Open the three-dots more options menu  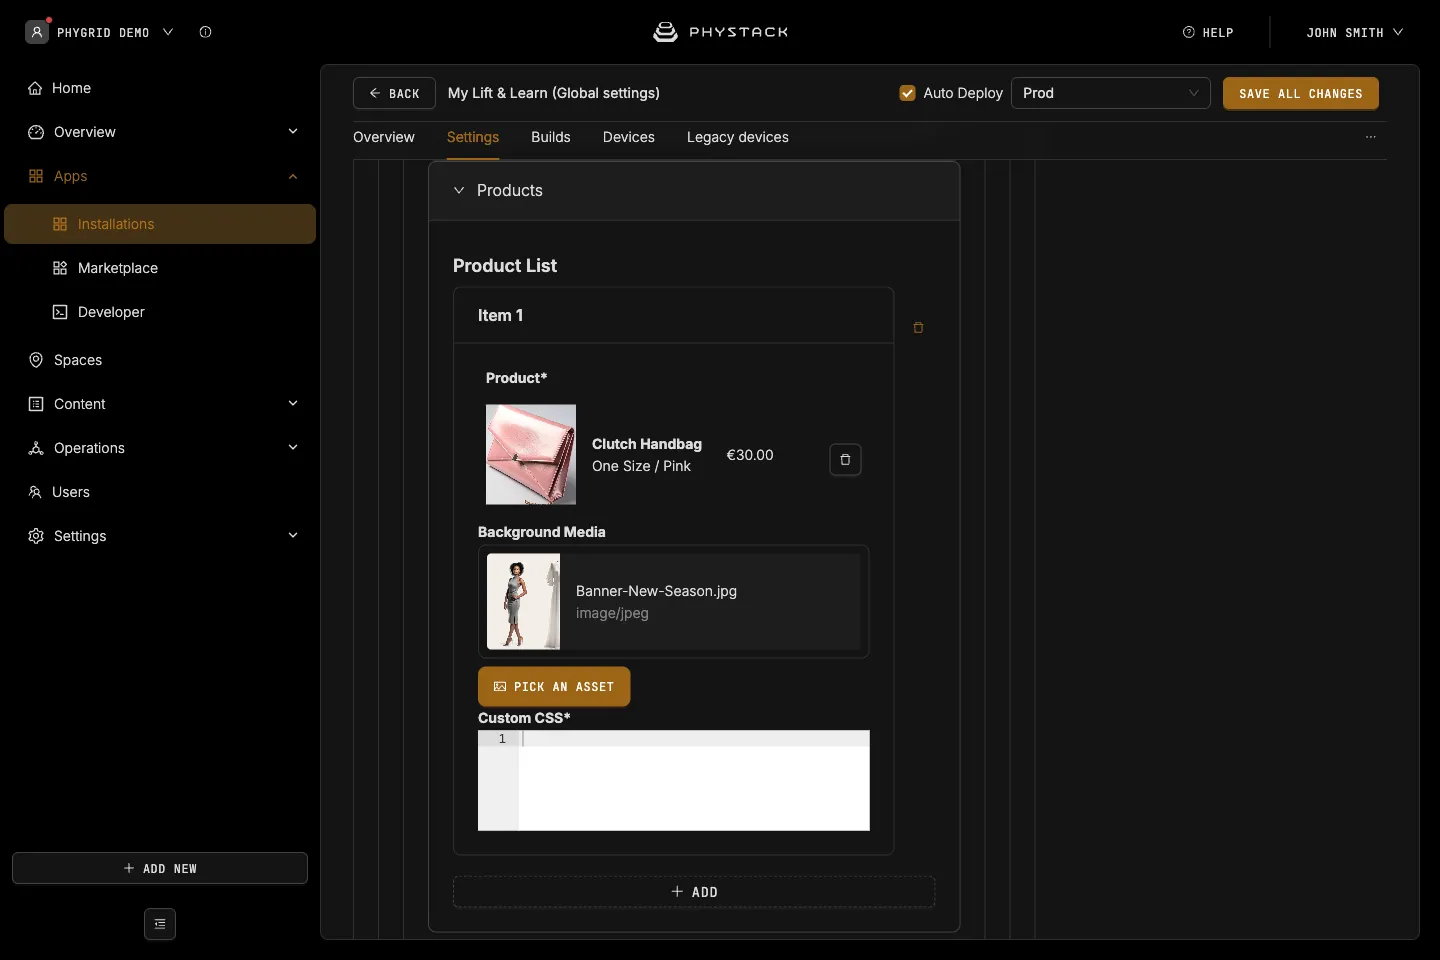pyautogui.click(x=1371, y=137)
